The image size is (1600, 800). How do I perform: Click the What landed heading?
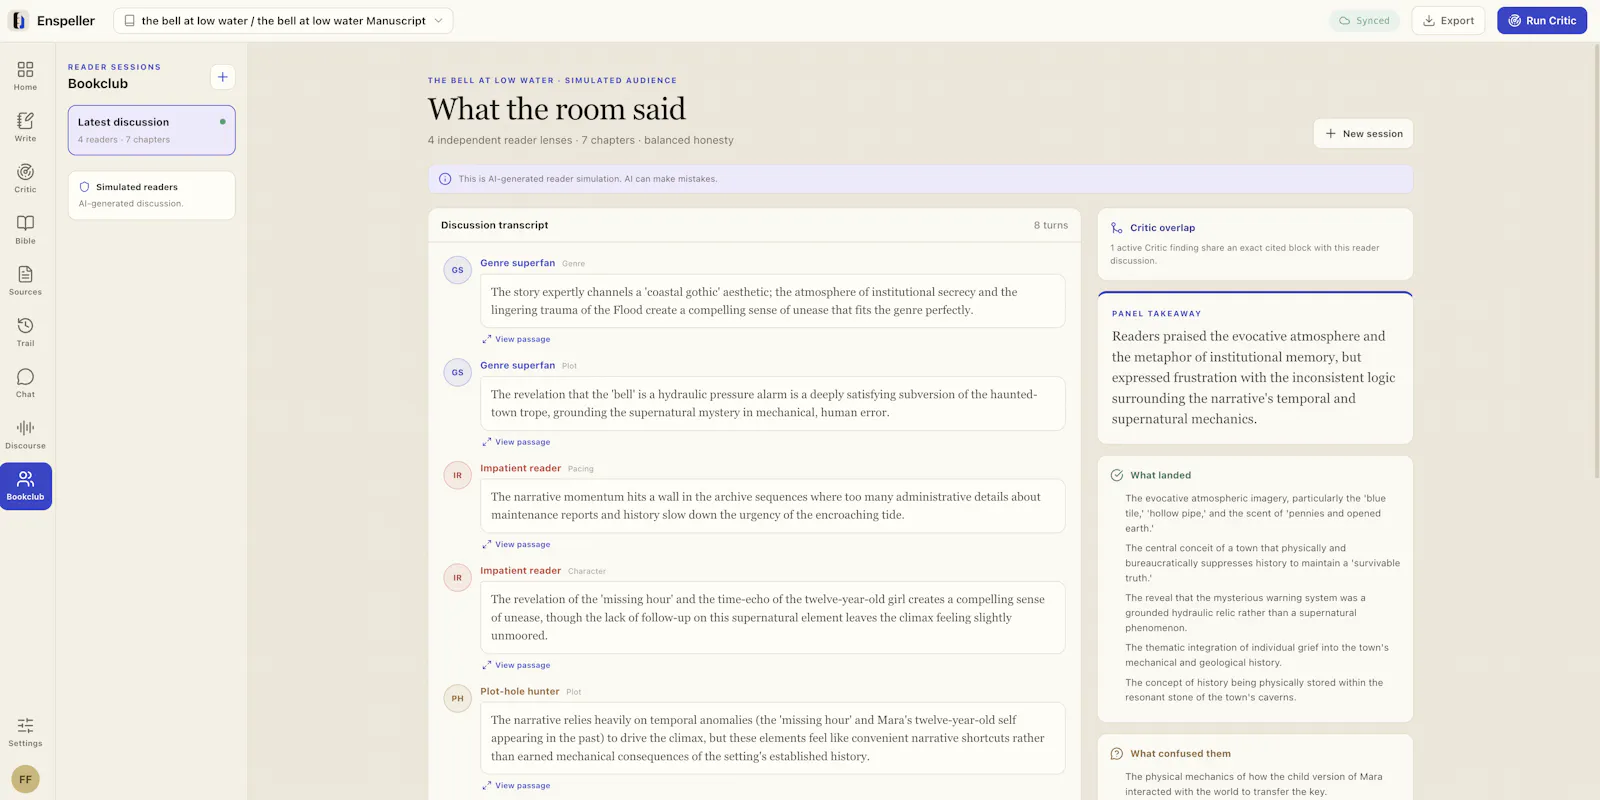coord(1160,475)
